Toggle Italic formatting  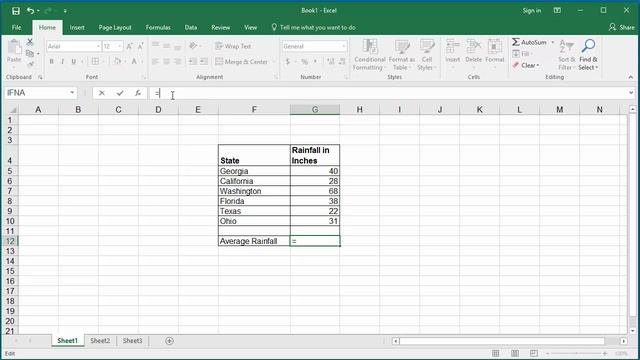coord(62,62)
